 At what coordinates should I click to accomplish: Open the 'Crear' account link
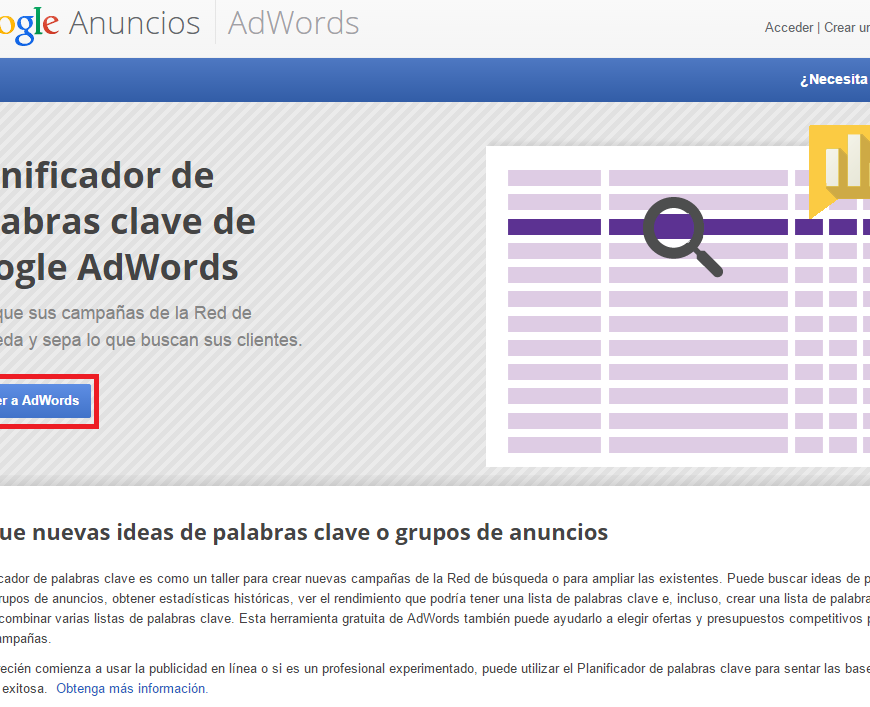(x=847, y=27)
